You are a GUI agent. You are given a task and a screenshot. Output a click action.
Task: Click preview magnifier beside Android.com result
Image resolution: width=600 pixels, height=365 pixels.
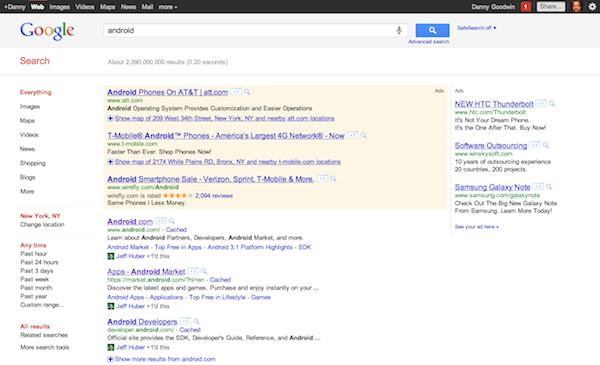[x=172, y=221]
